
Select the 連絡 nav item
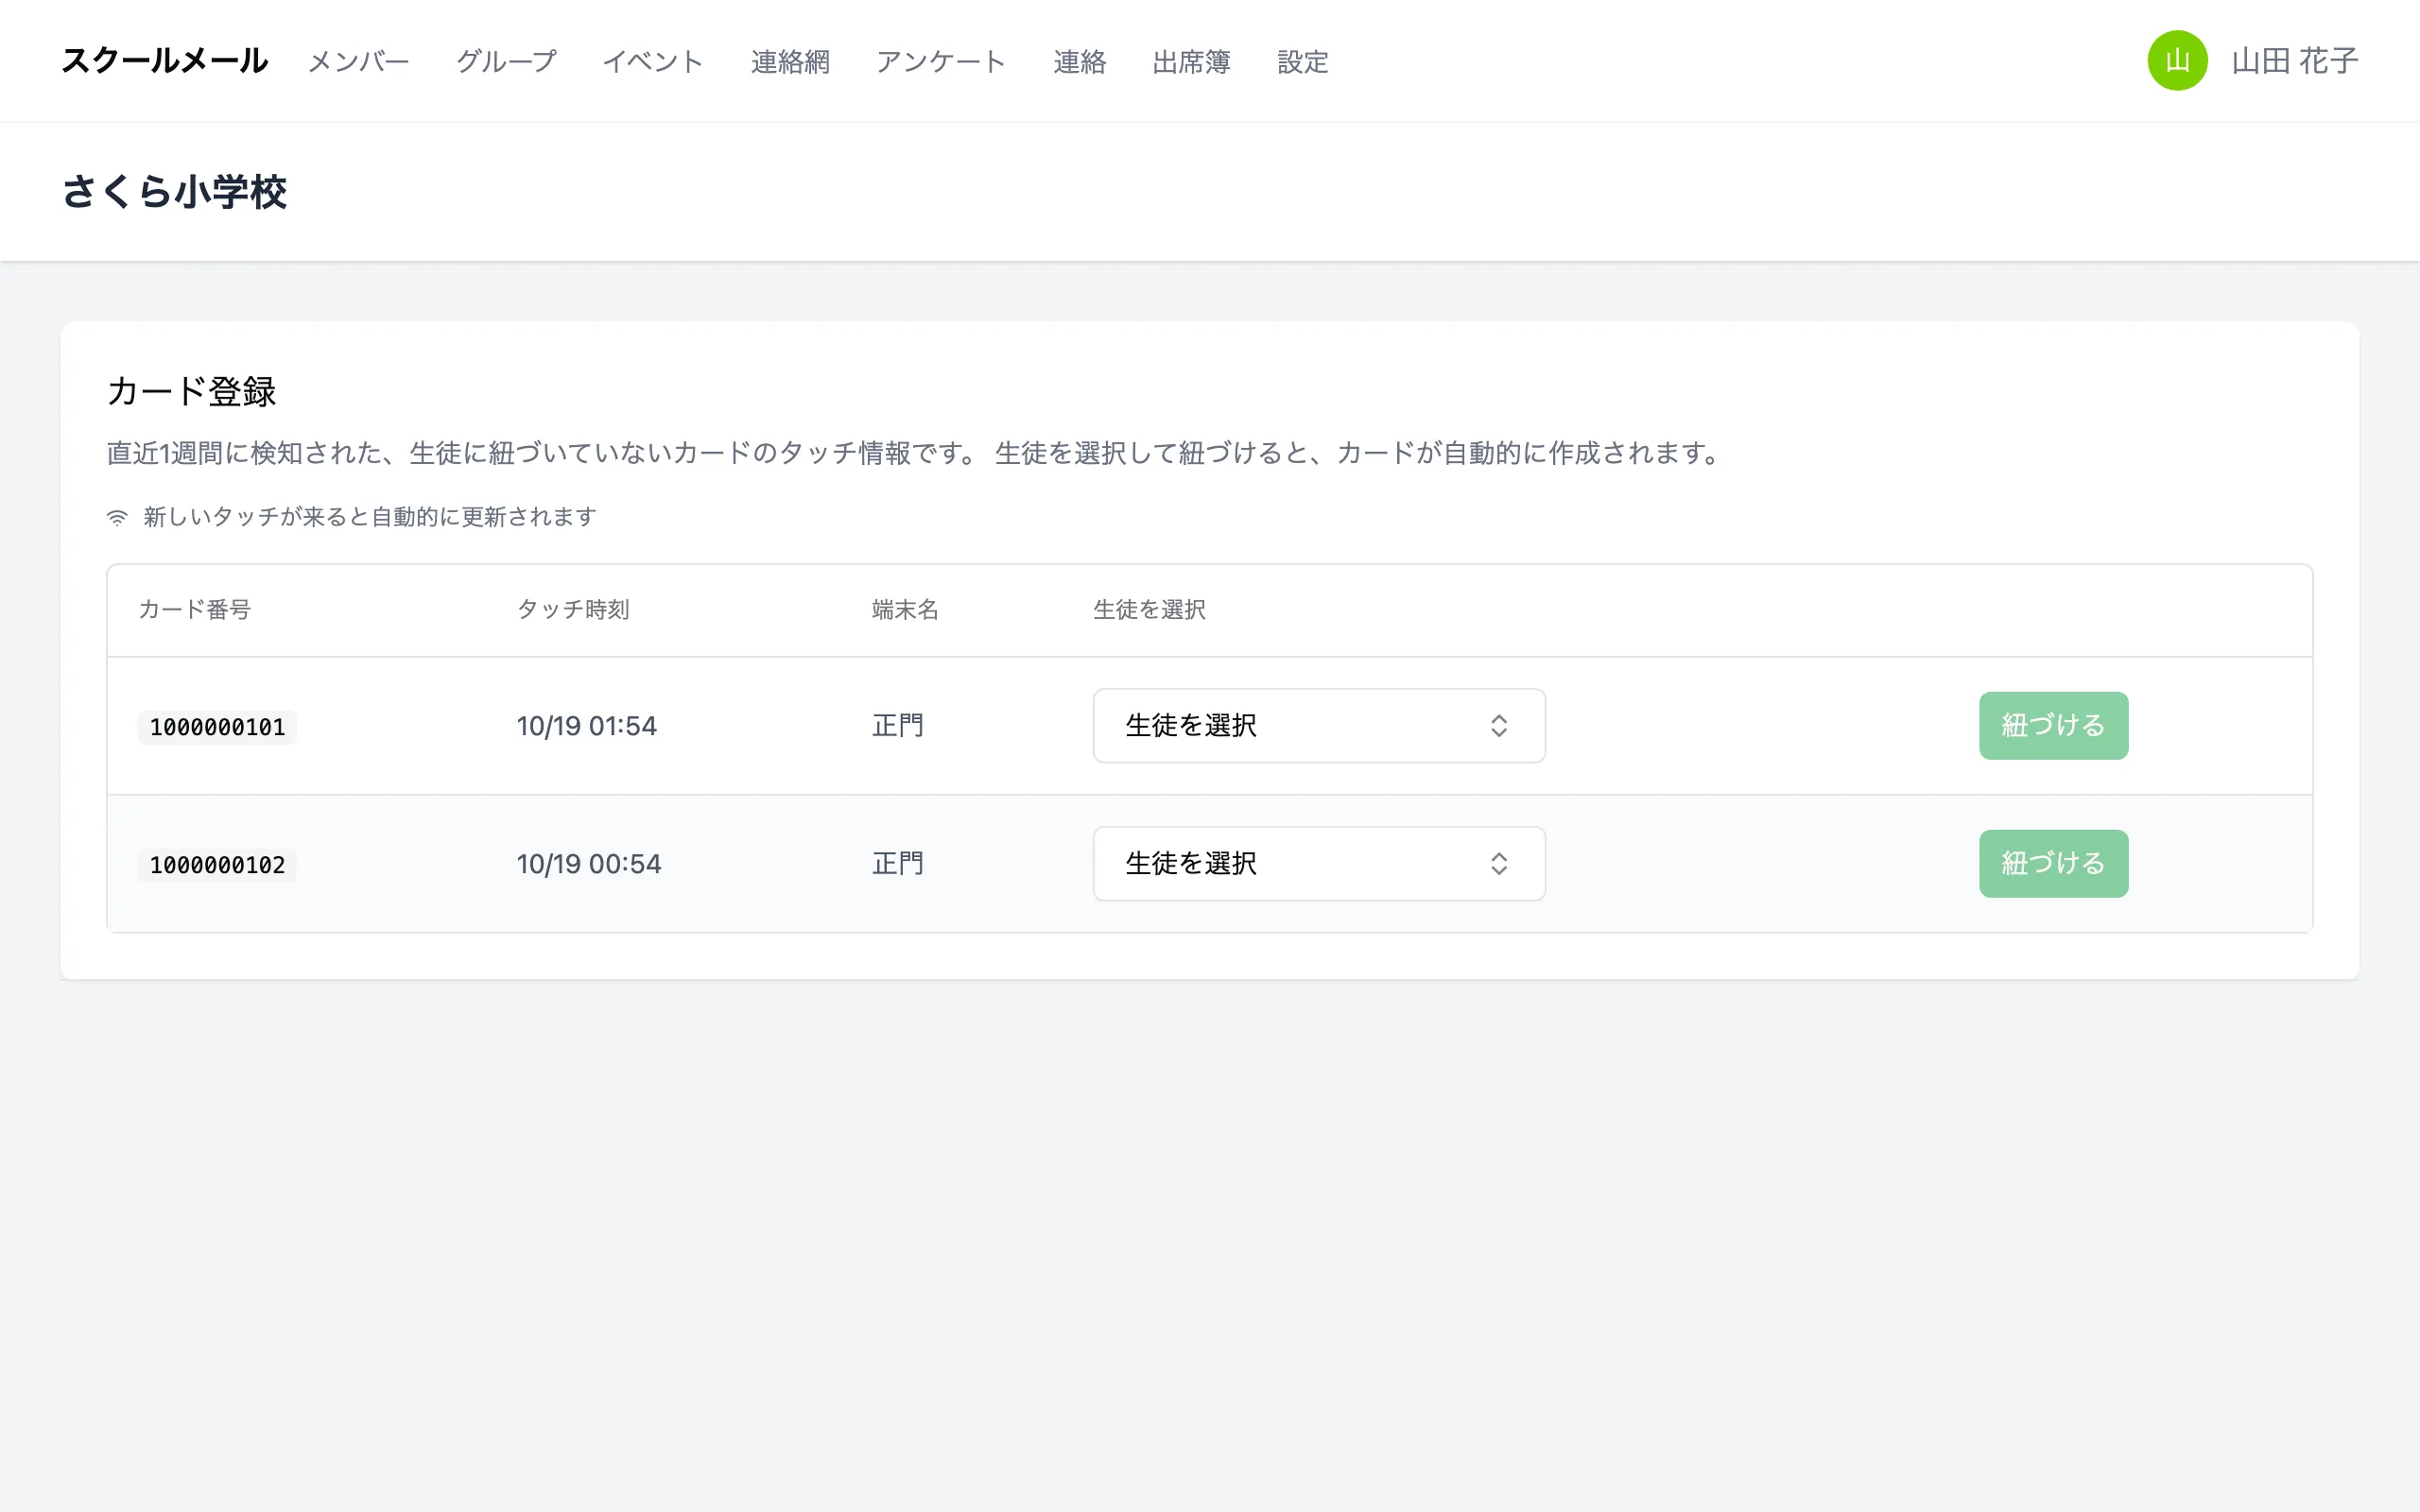point(1079,62)
